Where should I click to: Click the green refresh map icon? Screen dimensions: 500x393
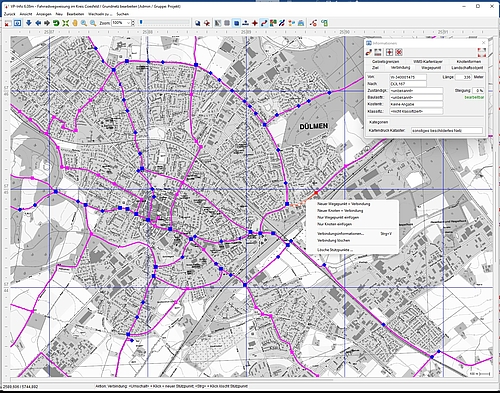(x=56, y=23)
